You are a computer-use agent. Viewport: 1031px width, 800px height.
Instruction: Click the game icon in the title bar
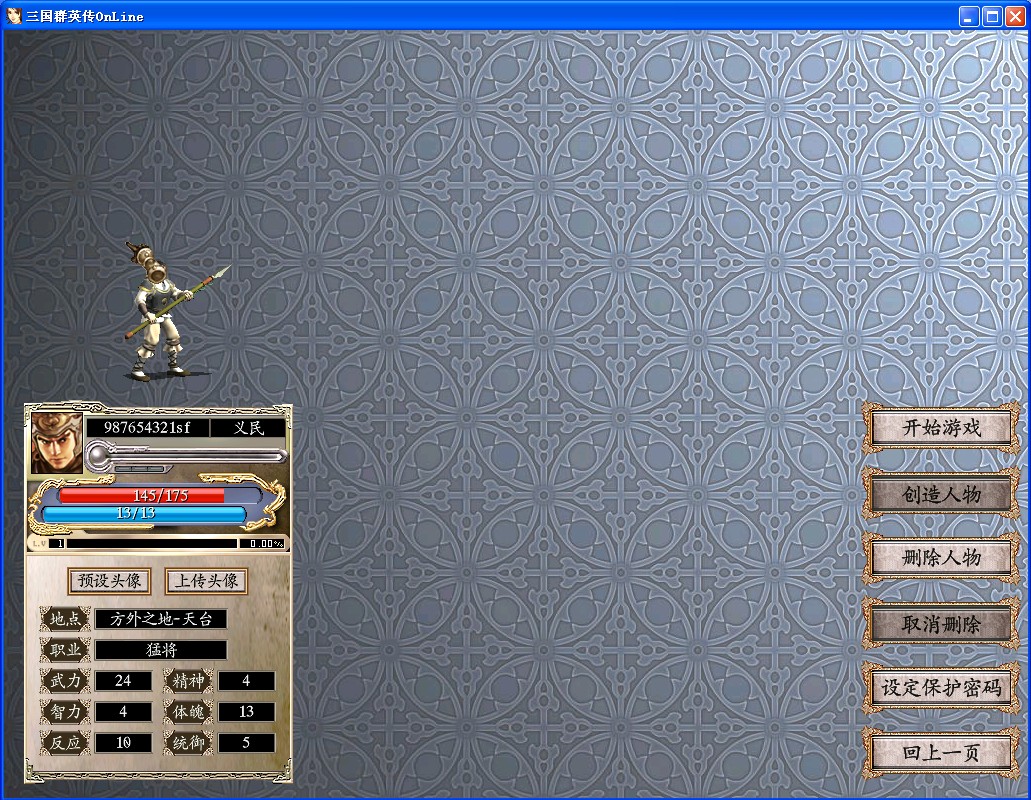(14, 16)
